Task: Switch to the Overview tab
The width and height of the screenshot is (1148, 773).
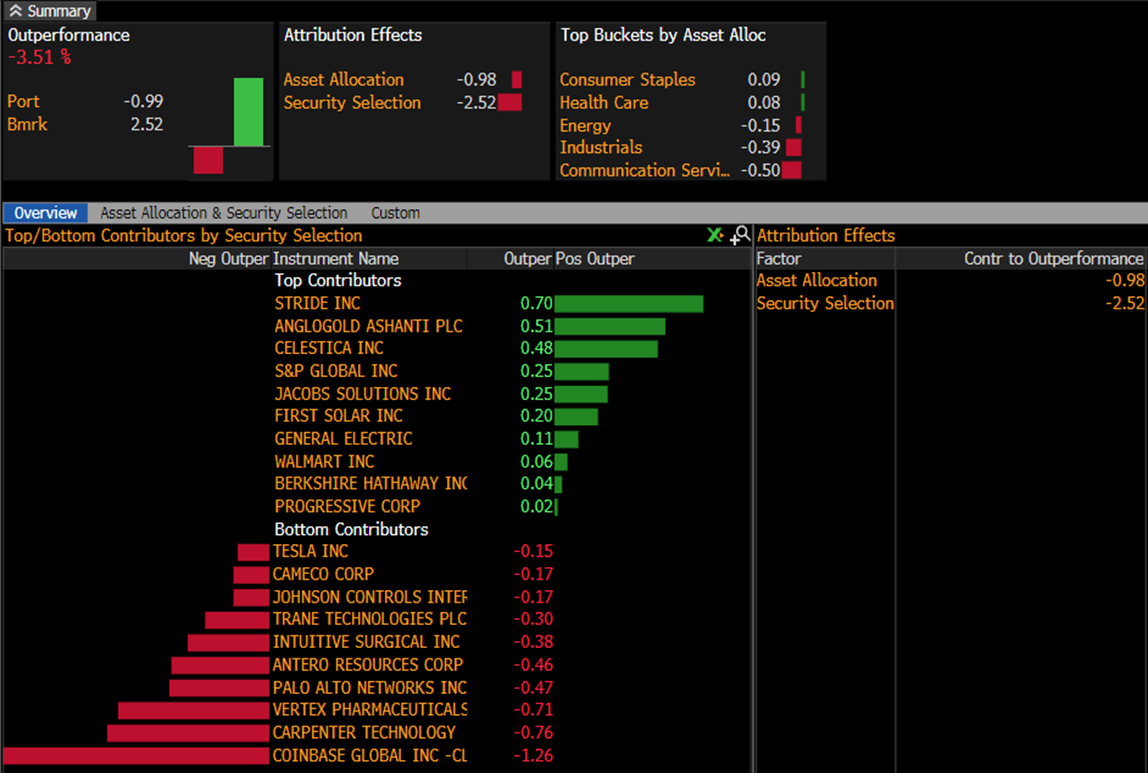Action: (x=45, y=213)
